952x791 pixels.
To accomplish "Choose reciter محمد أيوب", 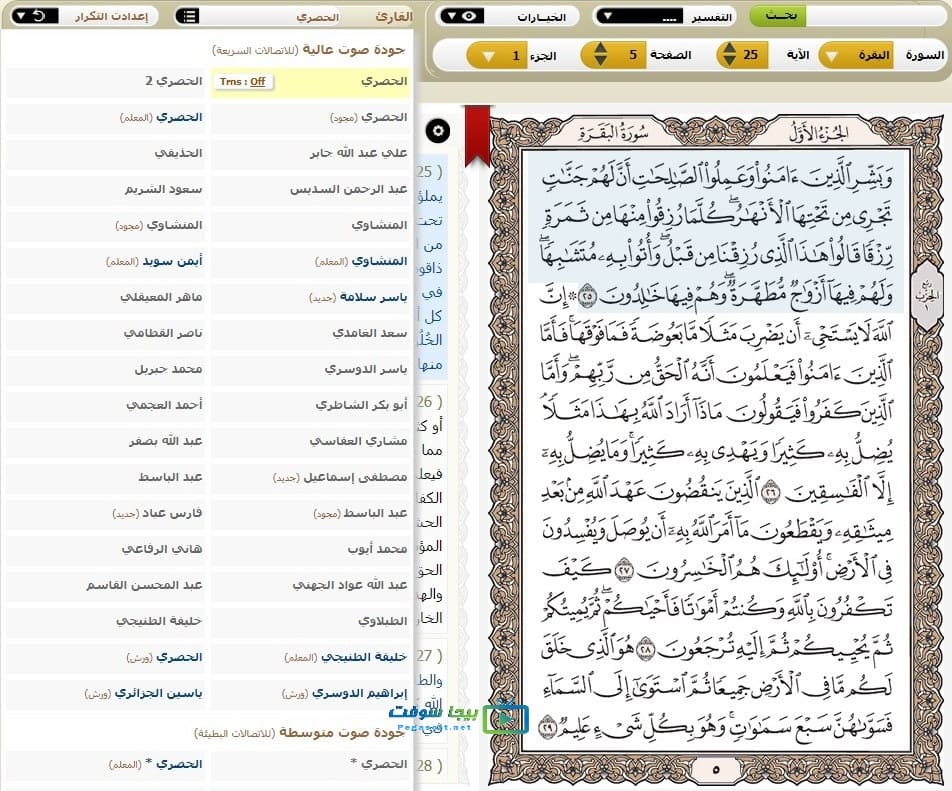I will 311,549.
